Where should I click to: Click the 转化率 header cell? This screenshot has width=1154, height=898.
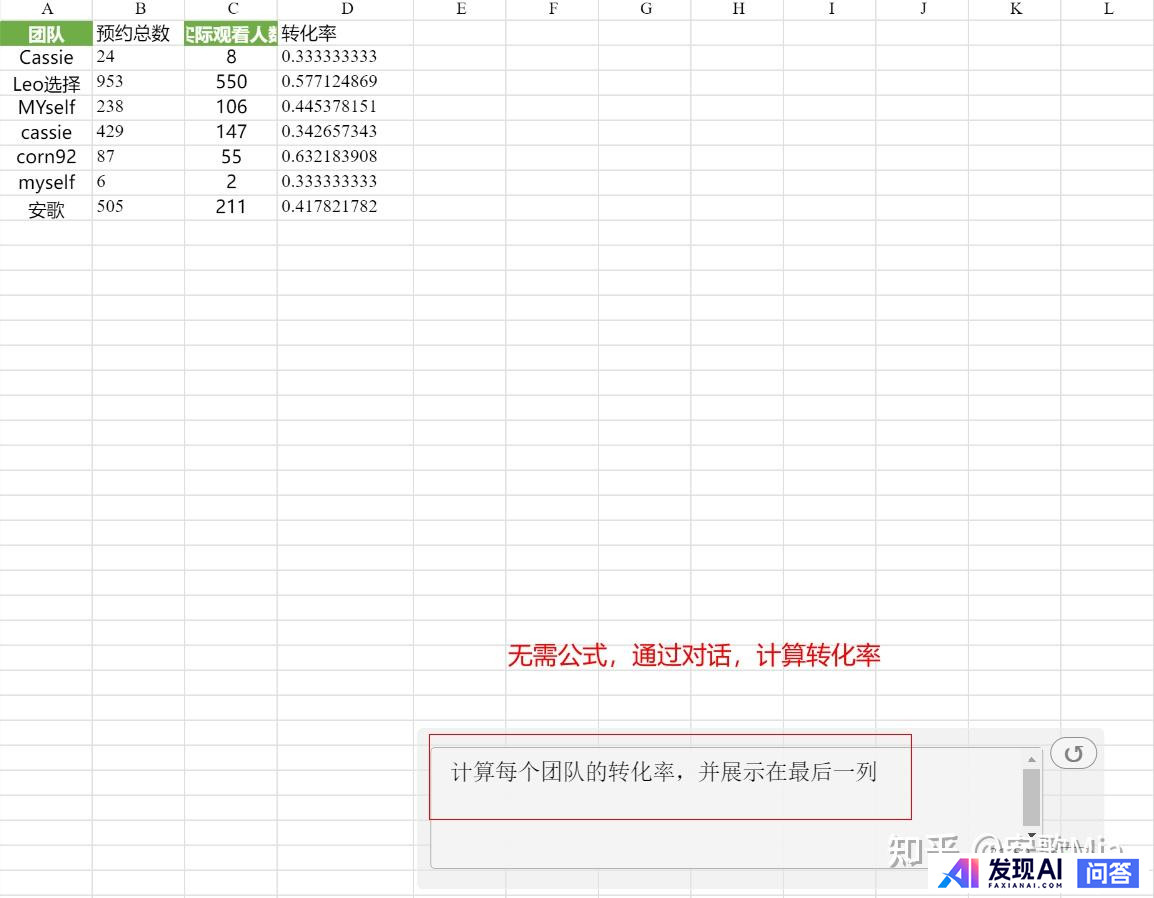tap(345, 33)
